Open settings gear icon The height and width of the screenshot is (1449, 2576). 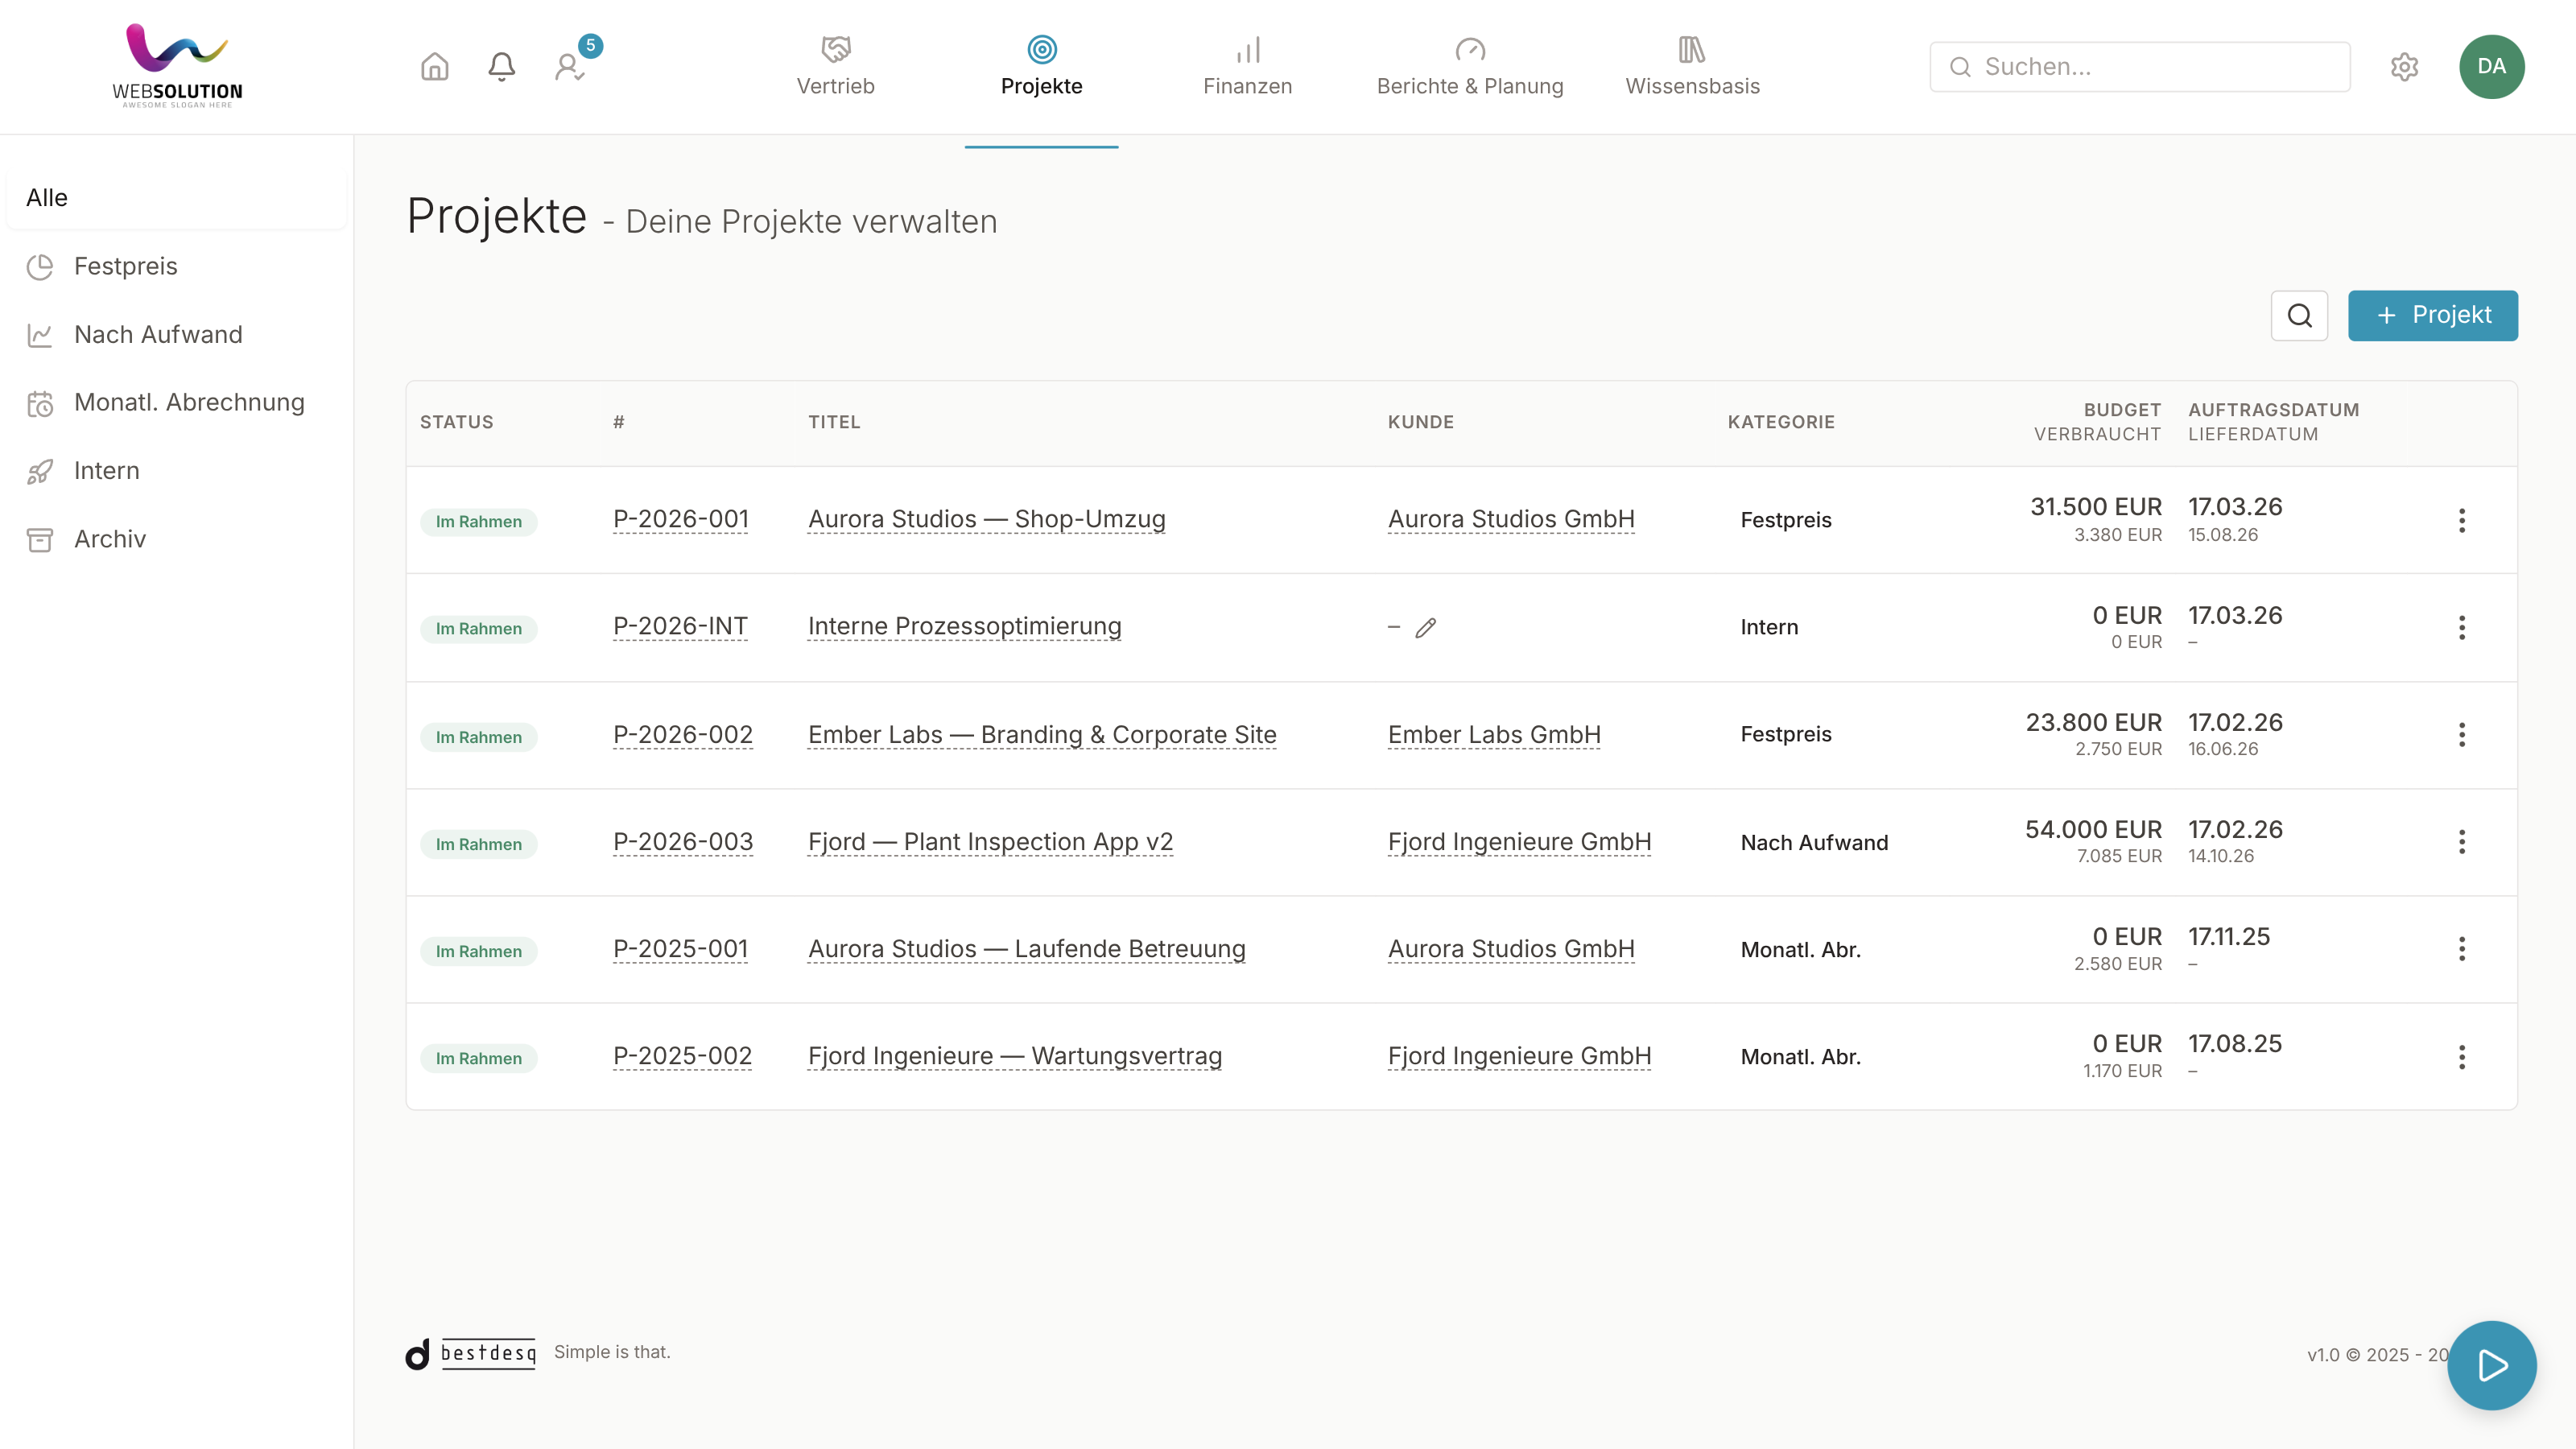pyautogui.click(x=2404, y=67)
